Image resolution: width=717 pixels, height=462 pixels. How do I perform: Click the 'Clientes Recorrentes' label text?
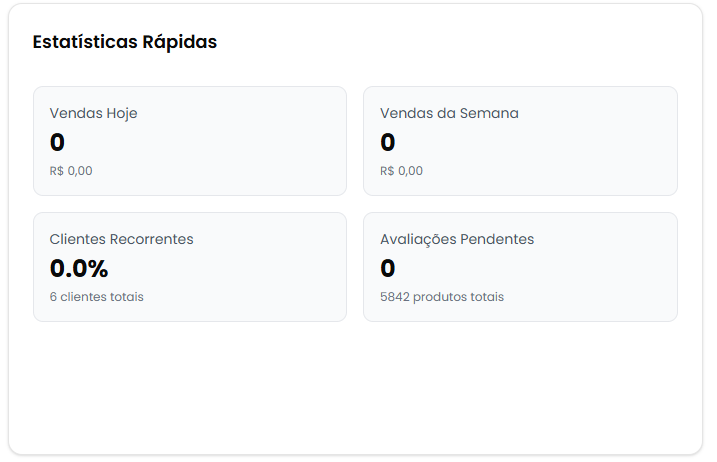[x=122, y=239]
